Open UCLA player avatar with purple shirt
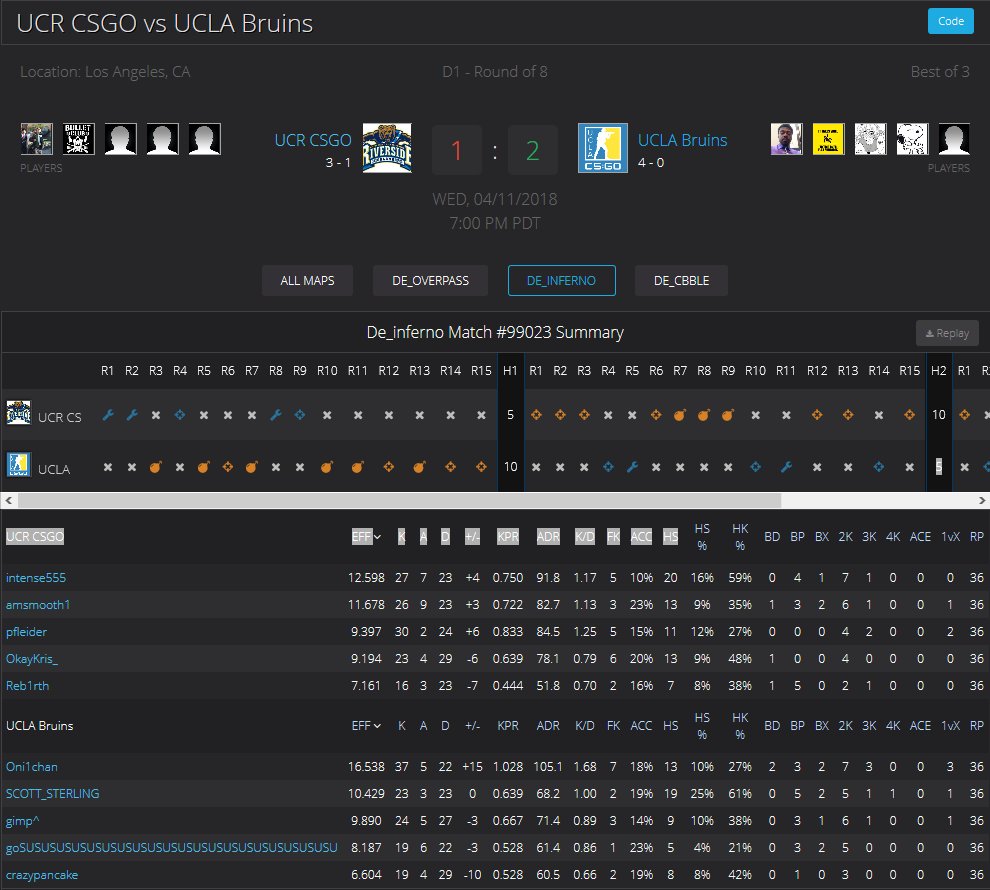This screenshot has height=890, width=990. [787, 139]
